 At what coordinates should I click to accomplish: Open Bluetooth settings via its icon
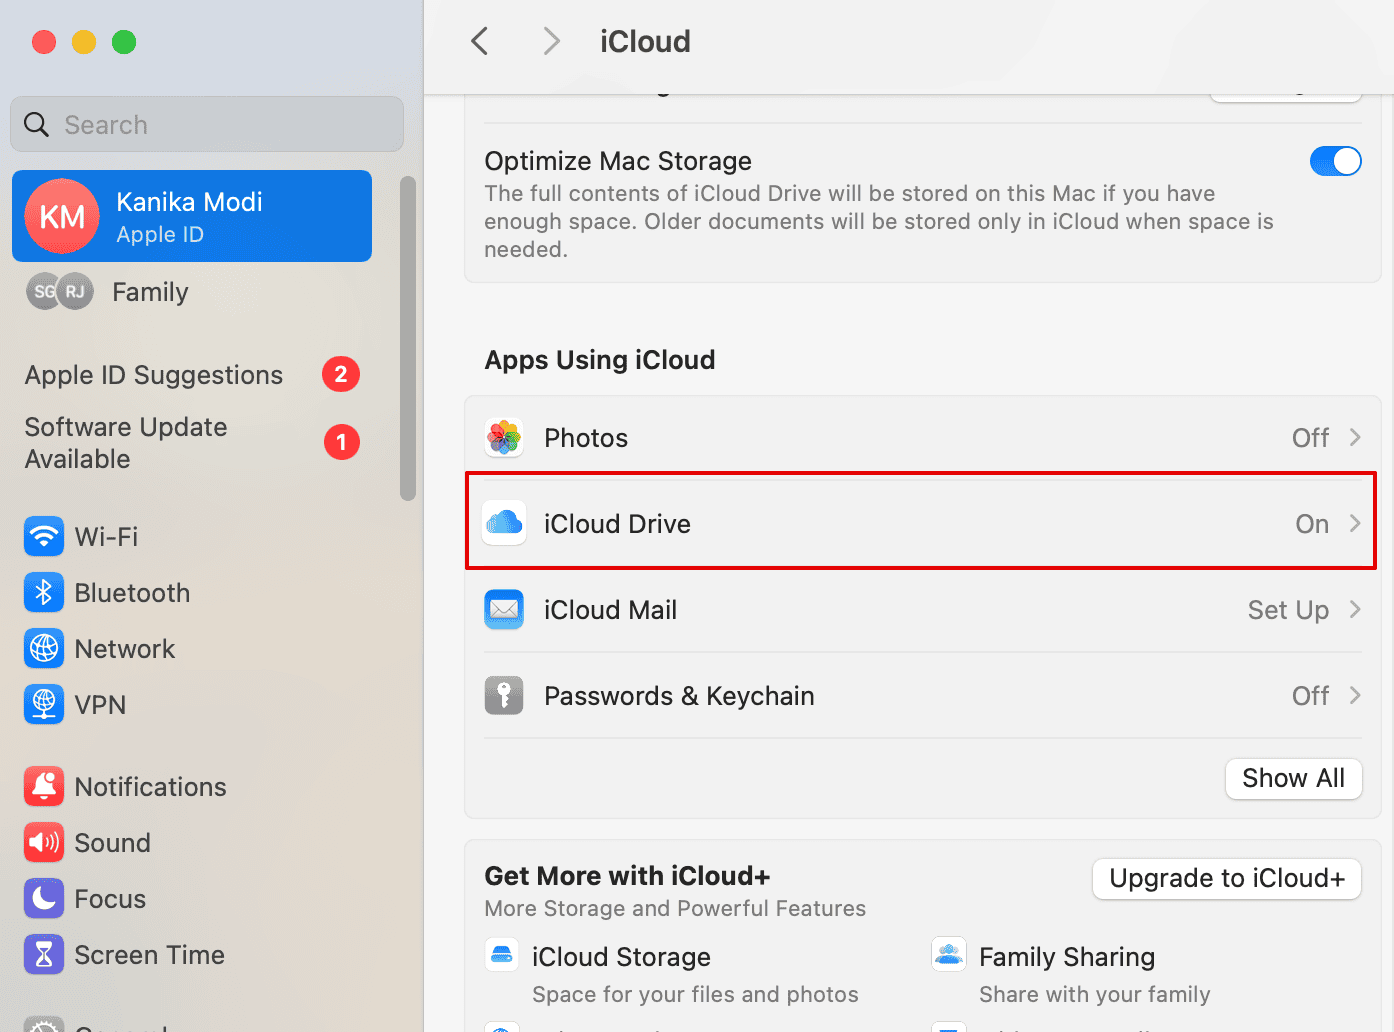[x=44, y=593]
